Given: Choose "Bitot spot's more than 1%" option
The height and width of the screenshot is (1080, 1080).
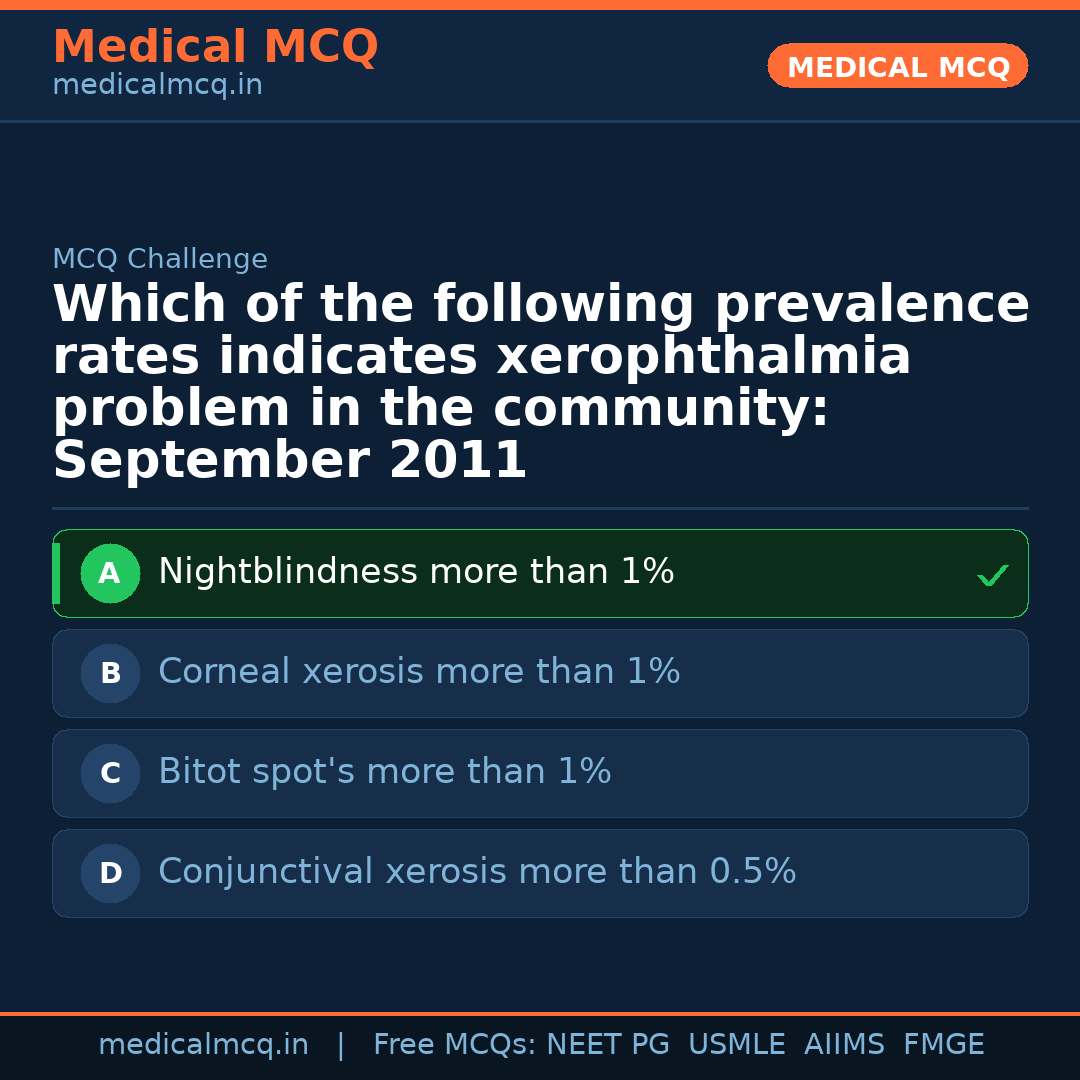Looking at the screenshot, I should pos(384,773).
